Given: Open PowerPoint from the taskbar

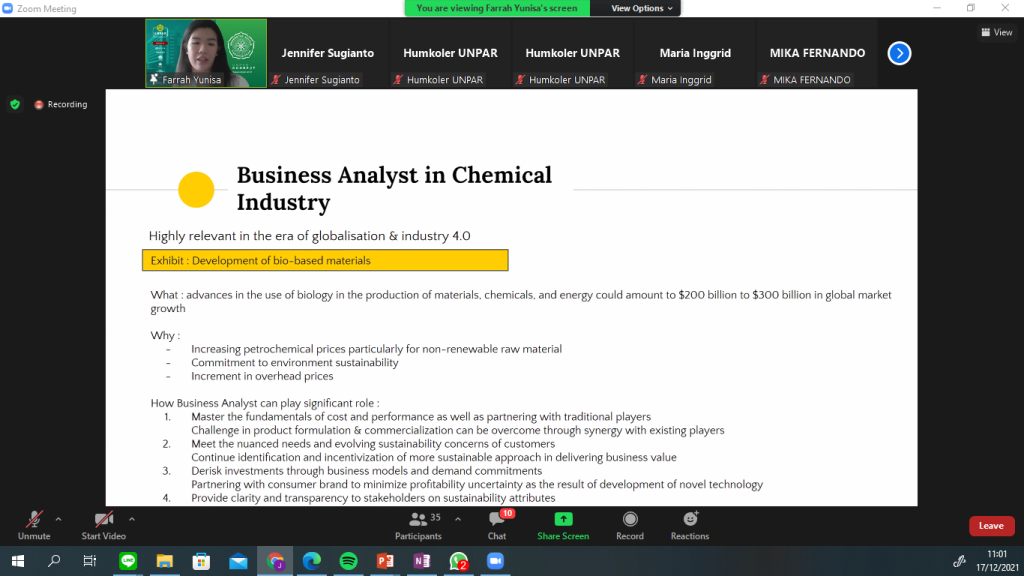Looking at the screenshot, I should pyautogui.click(x=385, y=561).
